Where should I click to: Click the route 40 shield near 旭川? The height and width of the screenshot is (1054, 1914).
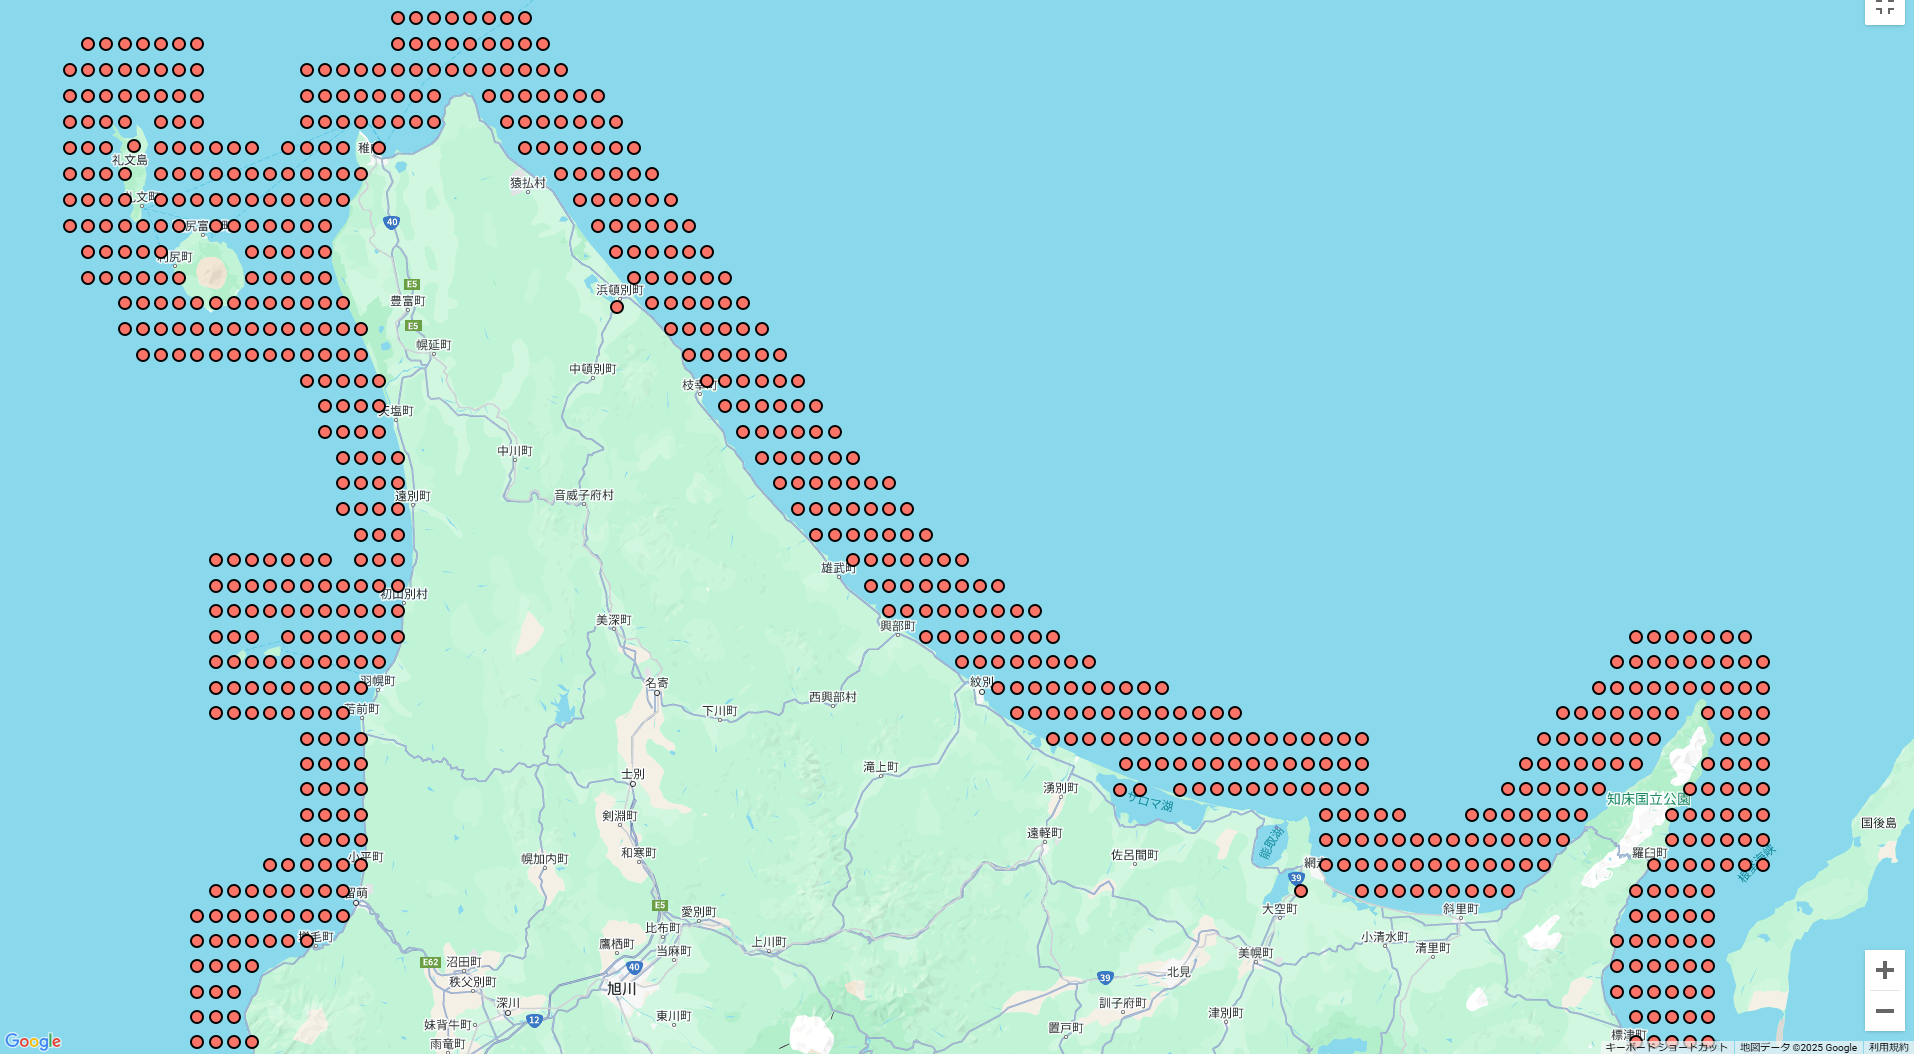coord(634,967)
